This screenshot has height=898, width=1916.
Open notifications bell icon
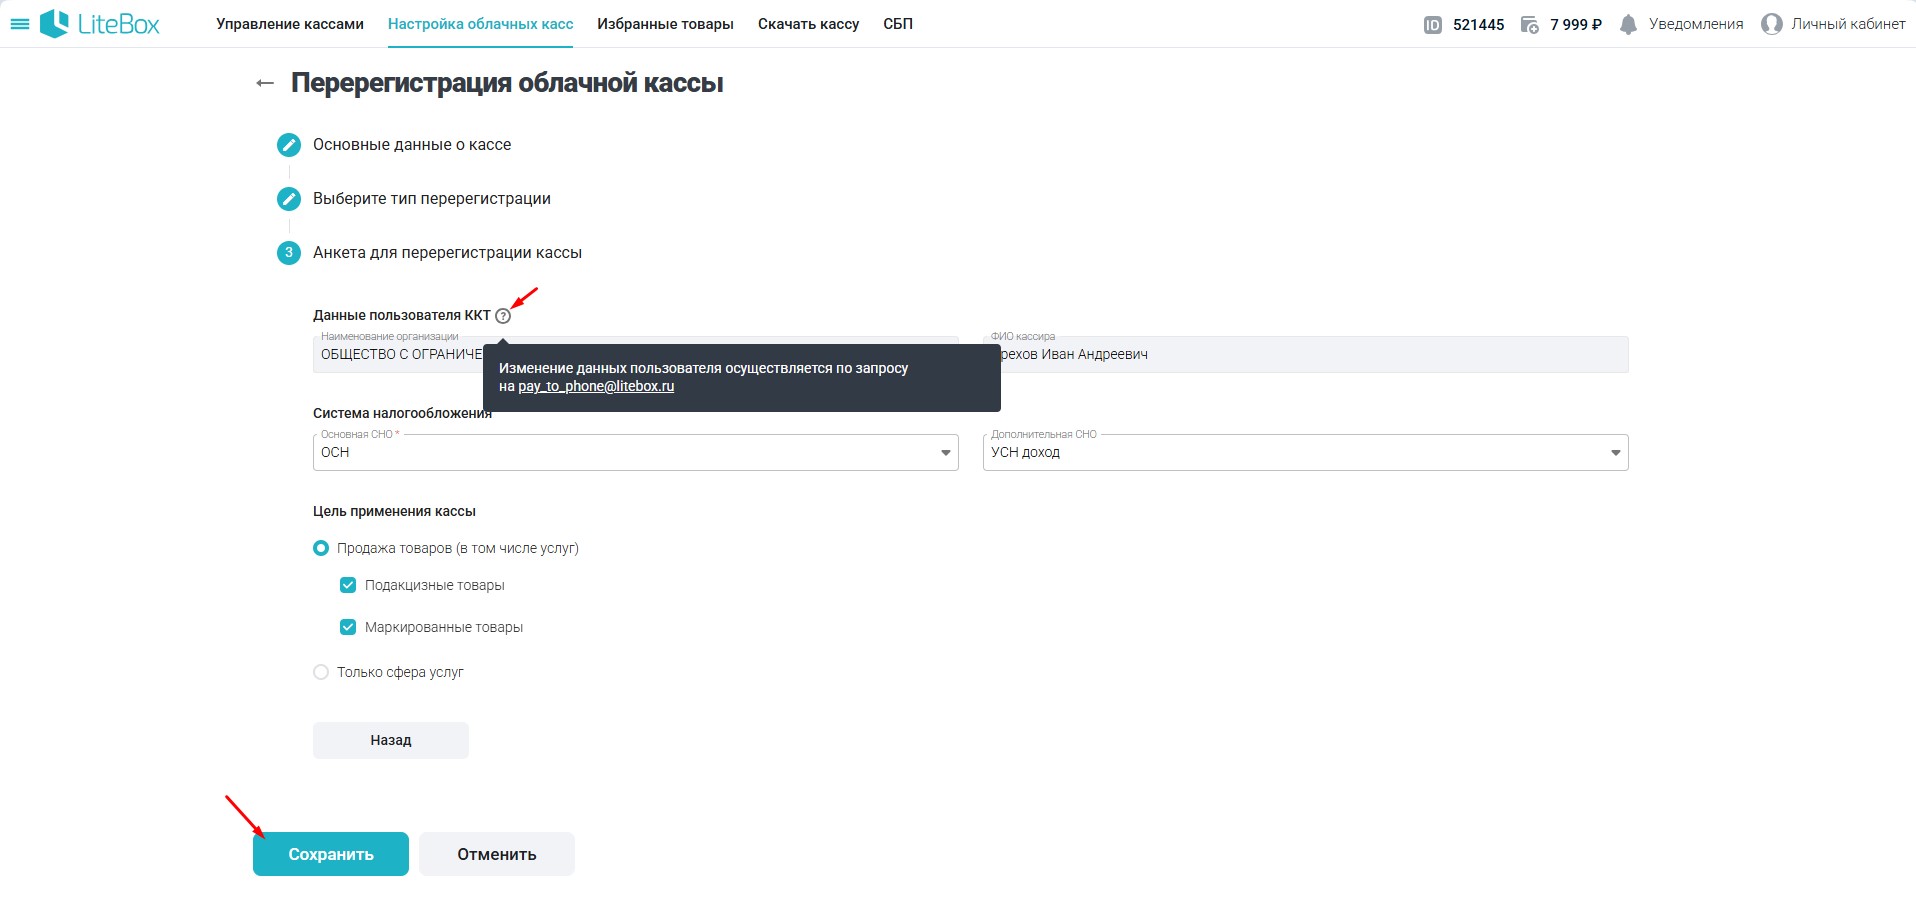click(x=1628, y=25)
